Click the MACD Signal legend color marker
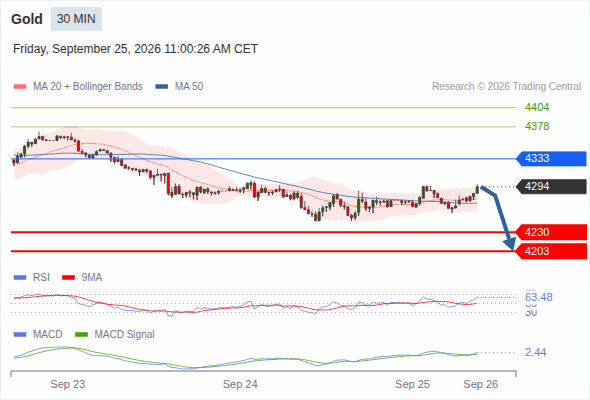590x400 pixels. coord(81,334)
